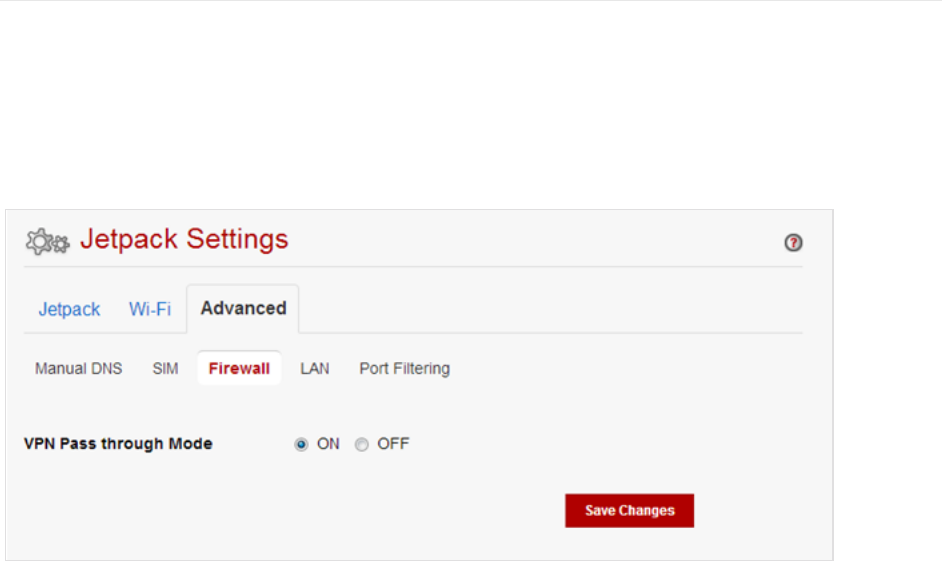
Task: Click the ON text label
Action: 328,444
